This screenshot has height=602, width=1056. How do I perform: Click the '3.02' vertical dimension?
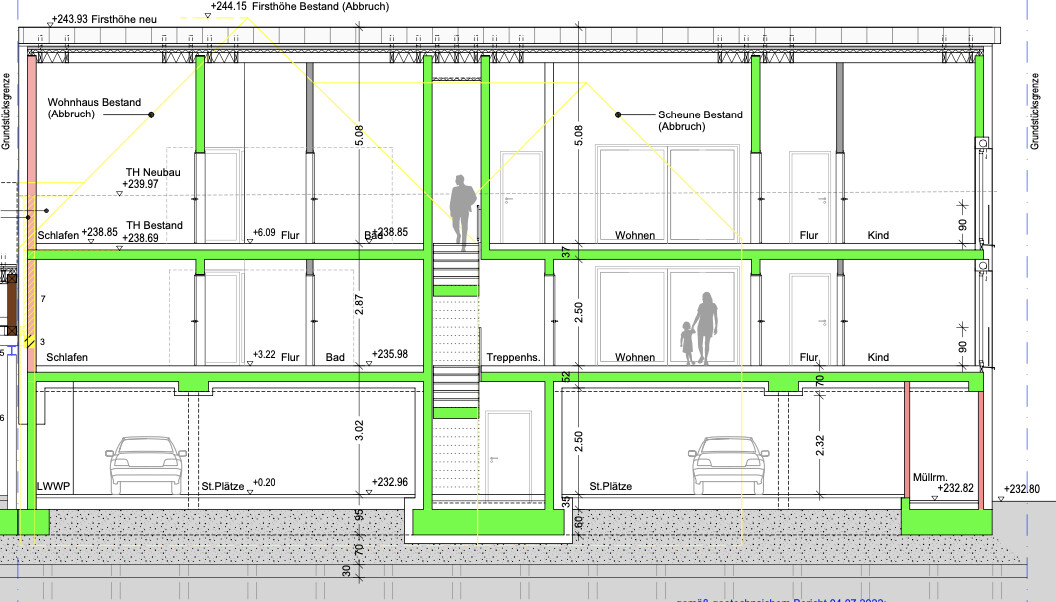pos(360,430)
